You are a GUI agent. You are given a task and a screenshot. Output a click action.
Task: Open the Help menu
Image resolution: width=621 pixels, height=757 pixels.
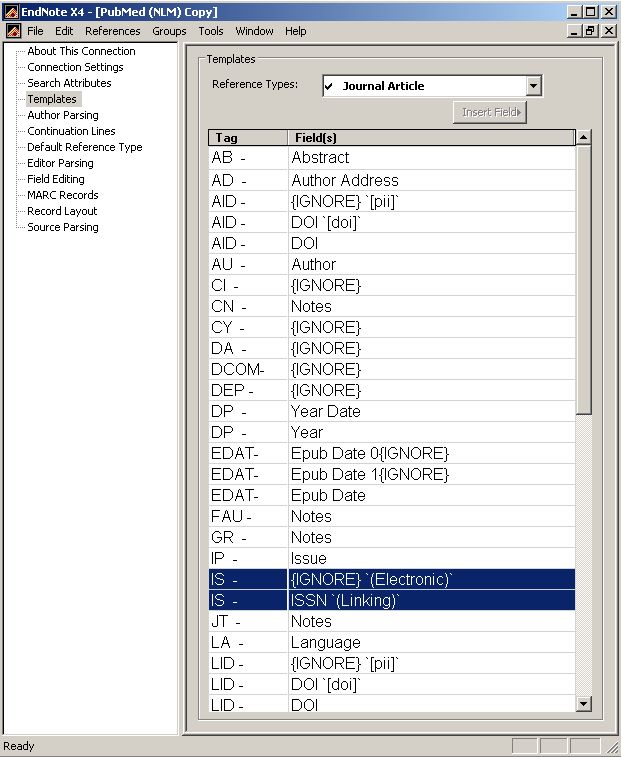tap(295, 31)
